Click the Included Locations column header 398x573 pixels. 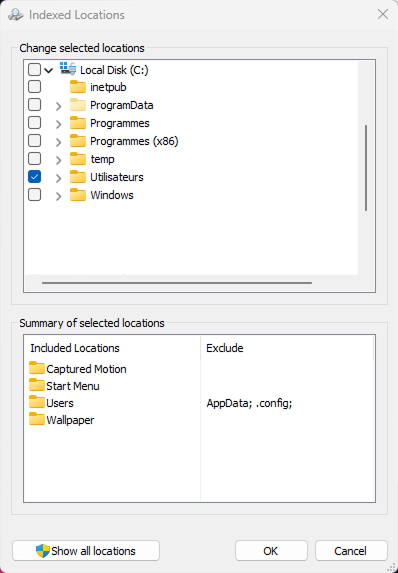point(112,348)
